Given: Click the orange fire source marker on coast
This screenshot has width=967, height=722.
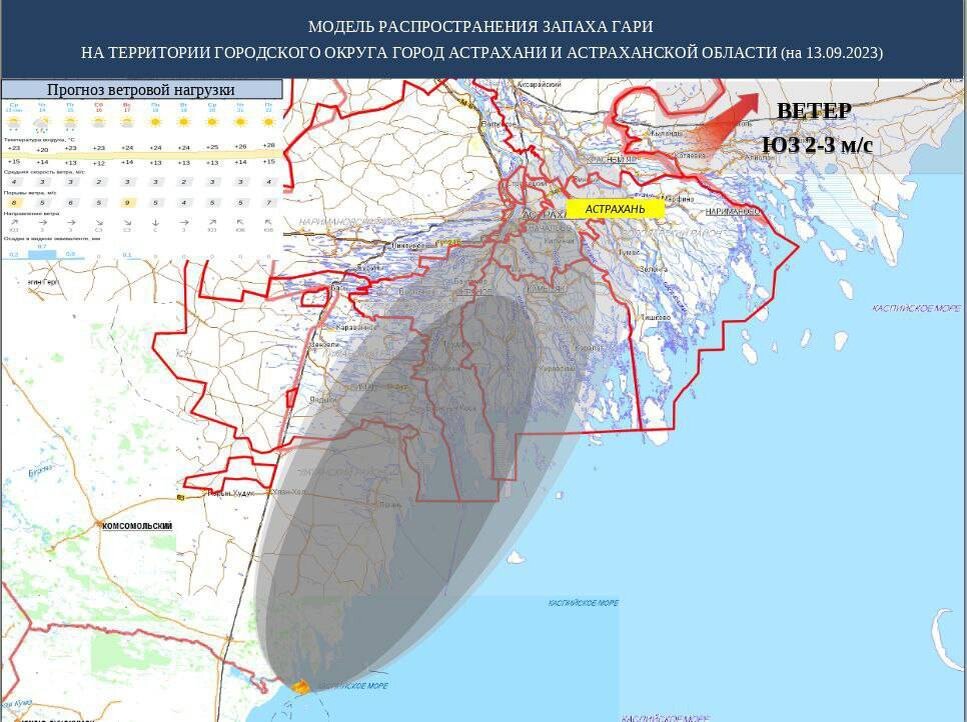Looking at the screenshot, I should (x=300, y=686).
